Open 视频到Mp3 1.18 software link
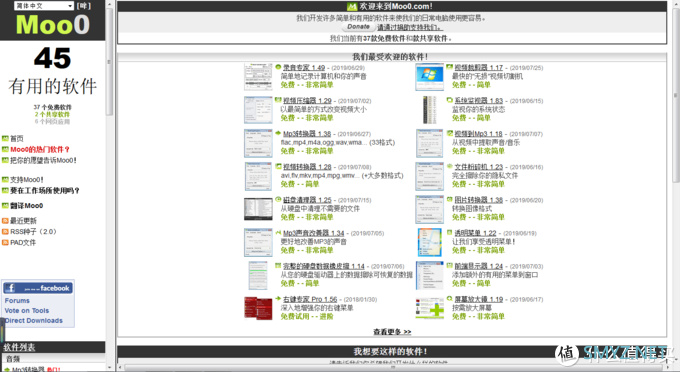The height and width of the screenshot is (372, 680). click(x=478, y=134)
